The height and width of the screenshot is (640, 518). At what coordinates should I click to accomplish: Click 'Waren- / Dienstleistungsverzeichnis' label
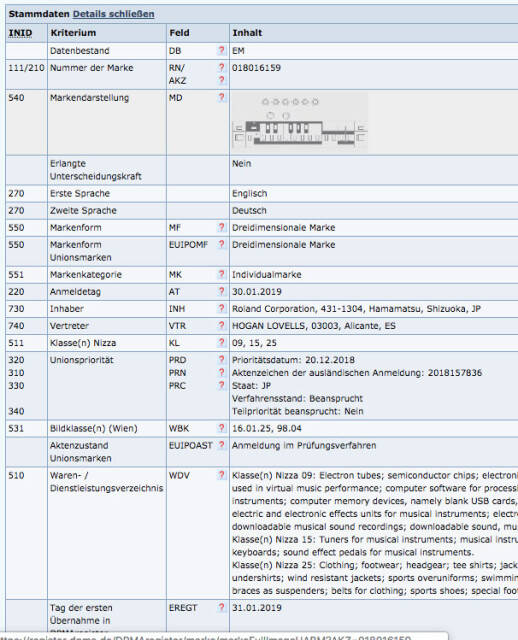tap(106, 482)
